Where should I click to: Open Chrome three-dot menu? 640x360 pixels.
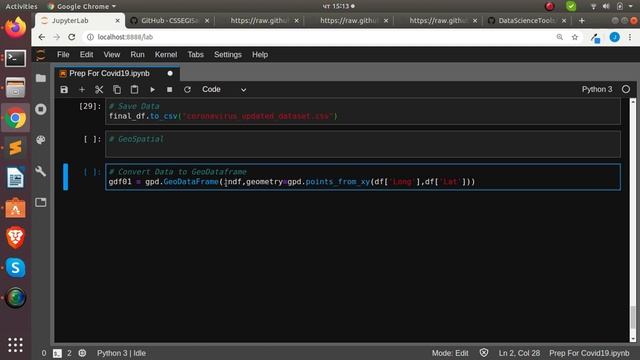tap(630, 37)
